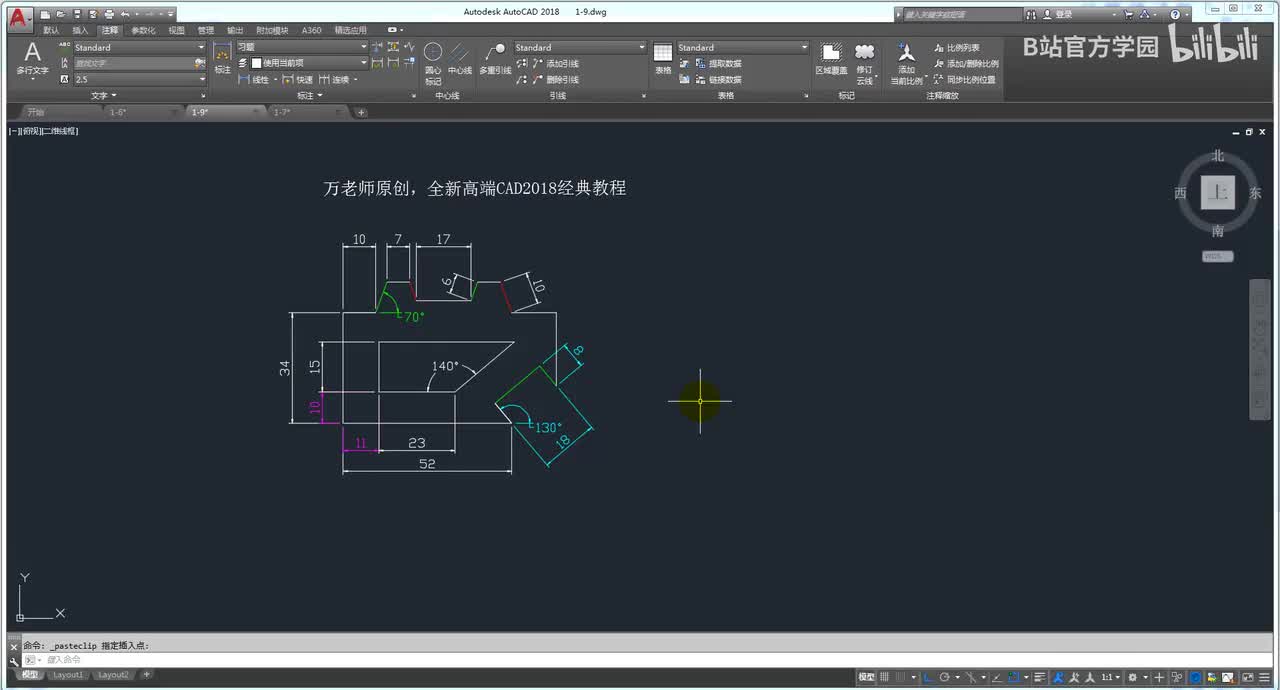Click the Continue dimension (连续) tool
1280x690 pixels.
(x=335, y=80)
